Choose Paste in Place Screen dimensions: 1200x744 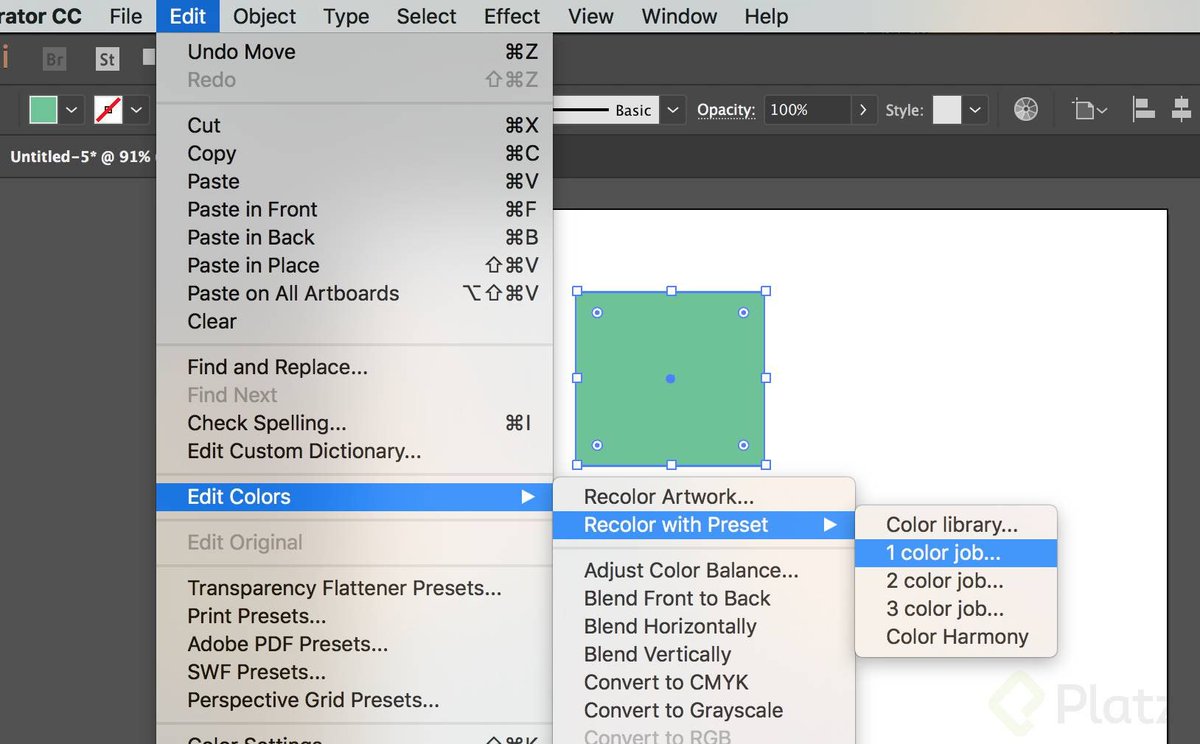tap(355, 266)
